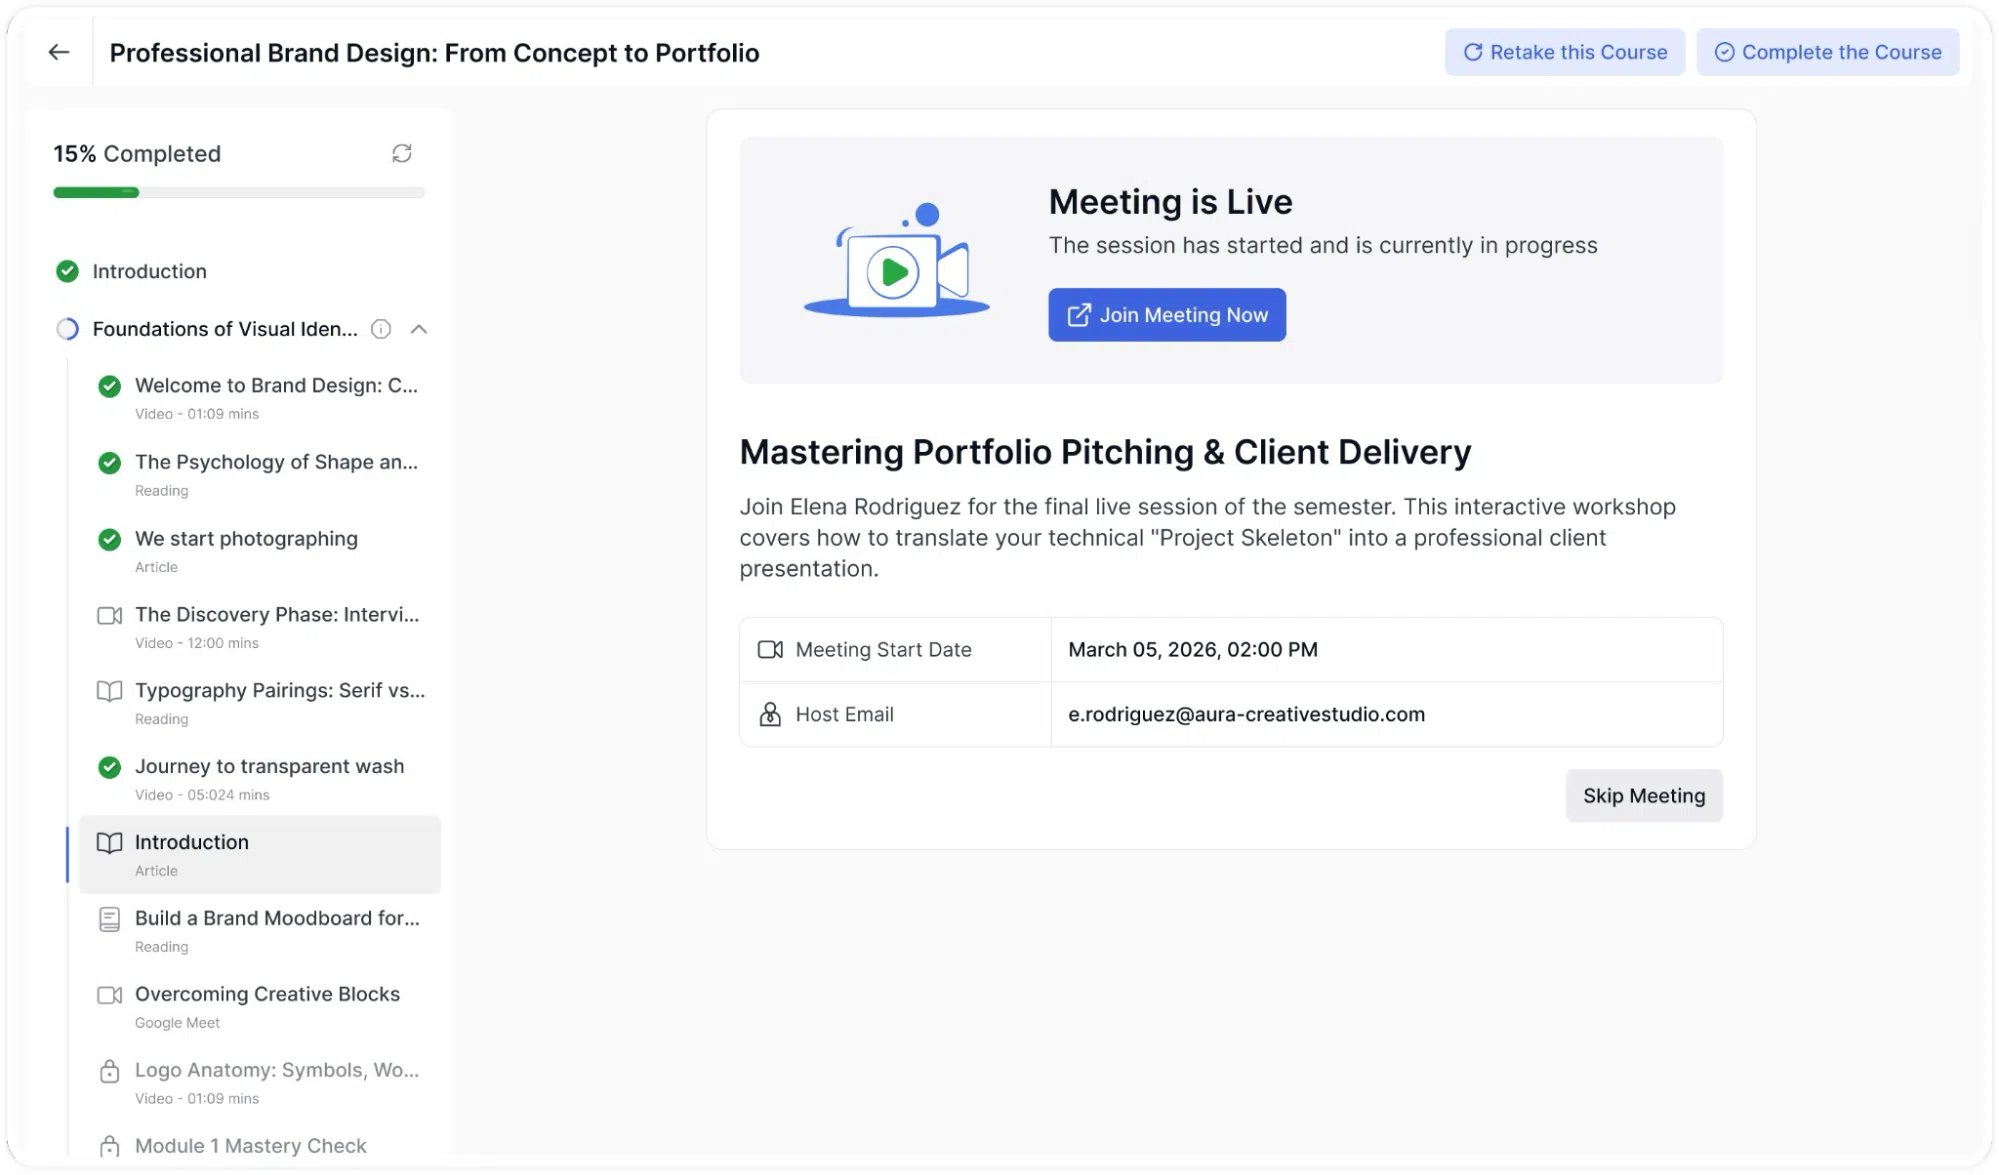Click book icon of selected Introduction article

tap(110, 843)
